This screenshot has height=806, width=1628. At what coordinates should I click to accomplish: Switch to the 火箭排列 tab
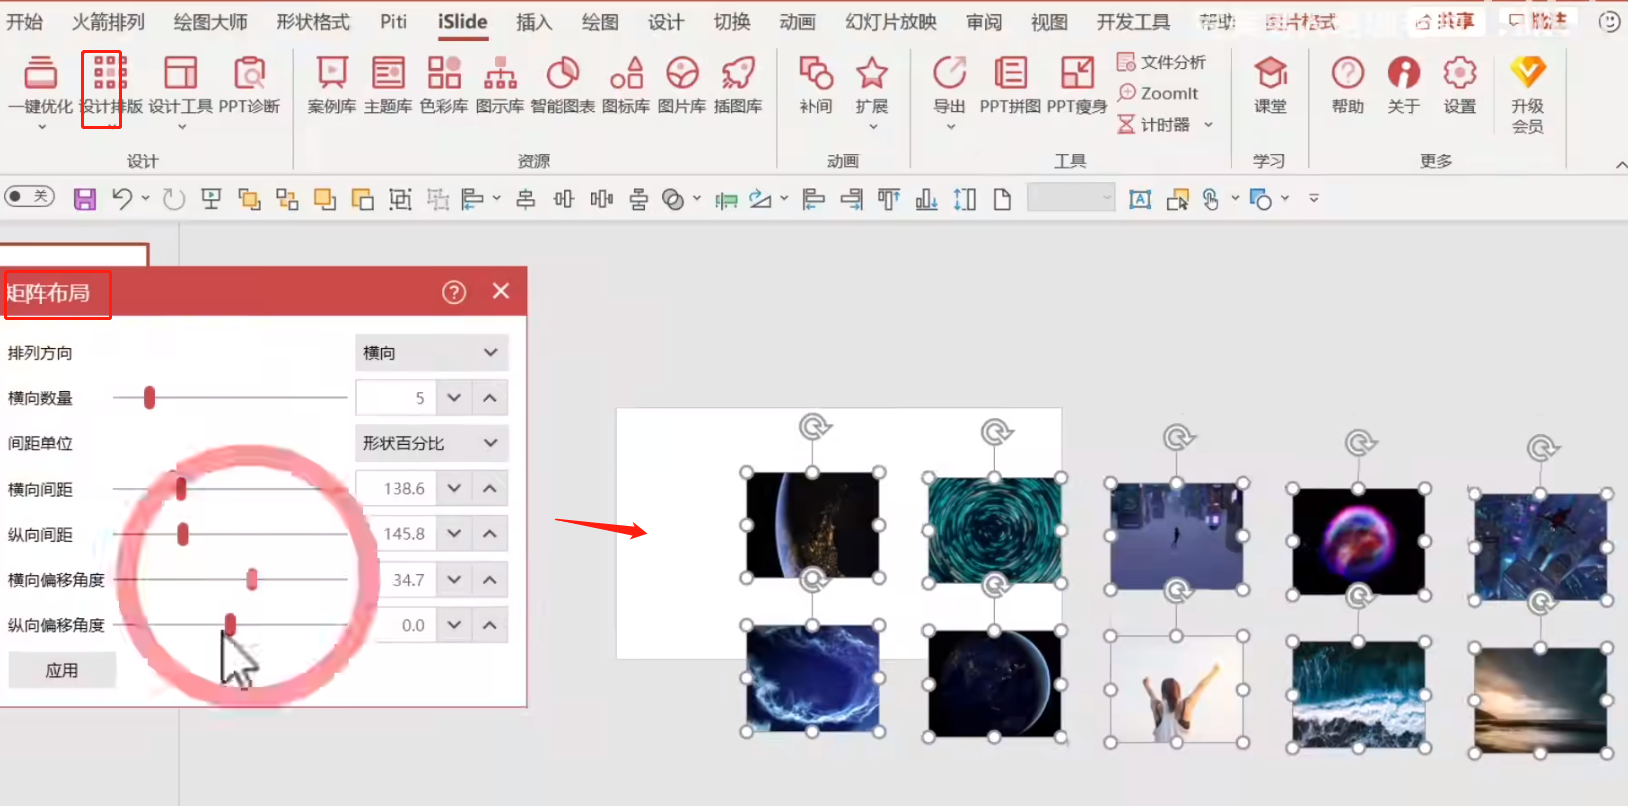pos(108,21)
